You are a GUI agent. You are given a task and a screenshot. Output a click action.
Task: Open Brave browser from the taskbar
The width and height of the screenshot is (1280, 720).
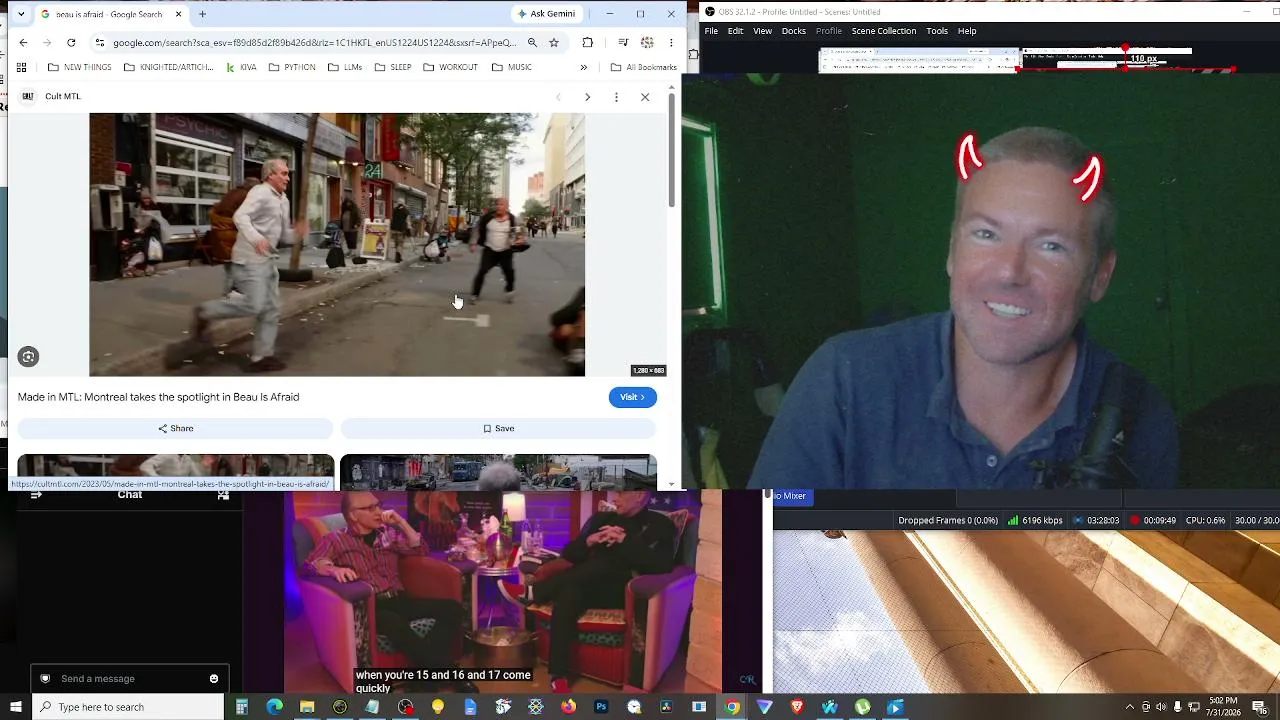coord(797,707)
